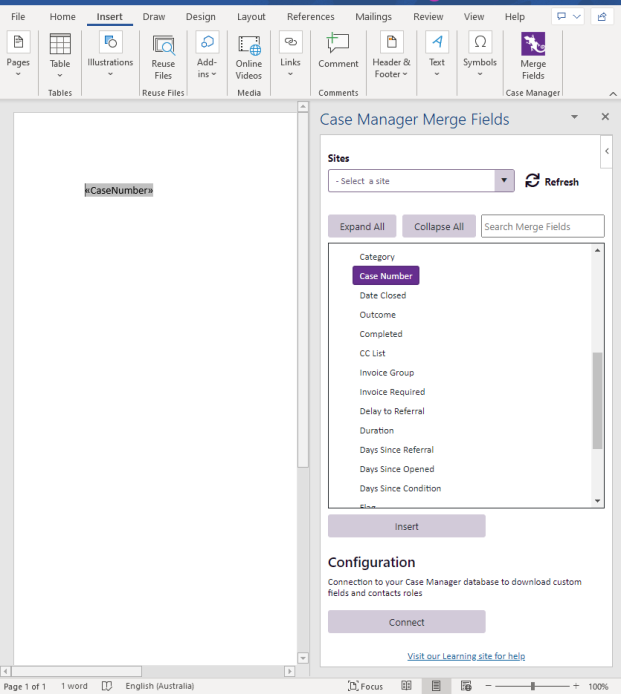Open the File tab
This screenshot has height=694, width=621.
[x=18, y=17]
